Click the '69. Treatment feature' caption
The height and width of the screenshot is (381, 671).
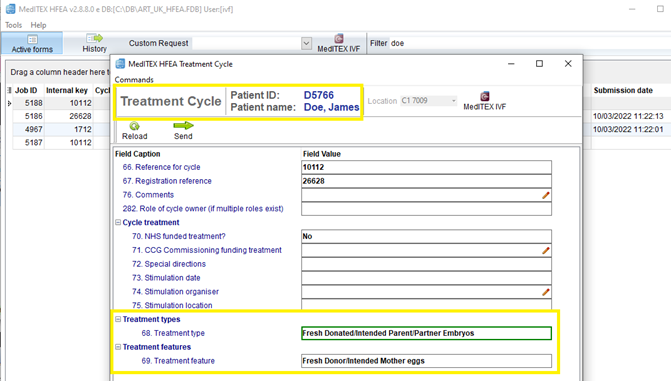pos(178,361)
